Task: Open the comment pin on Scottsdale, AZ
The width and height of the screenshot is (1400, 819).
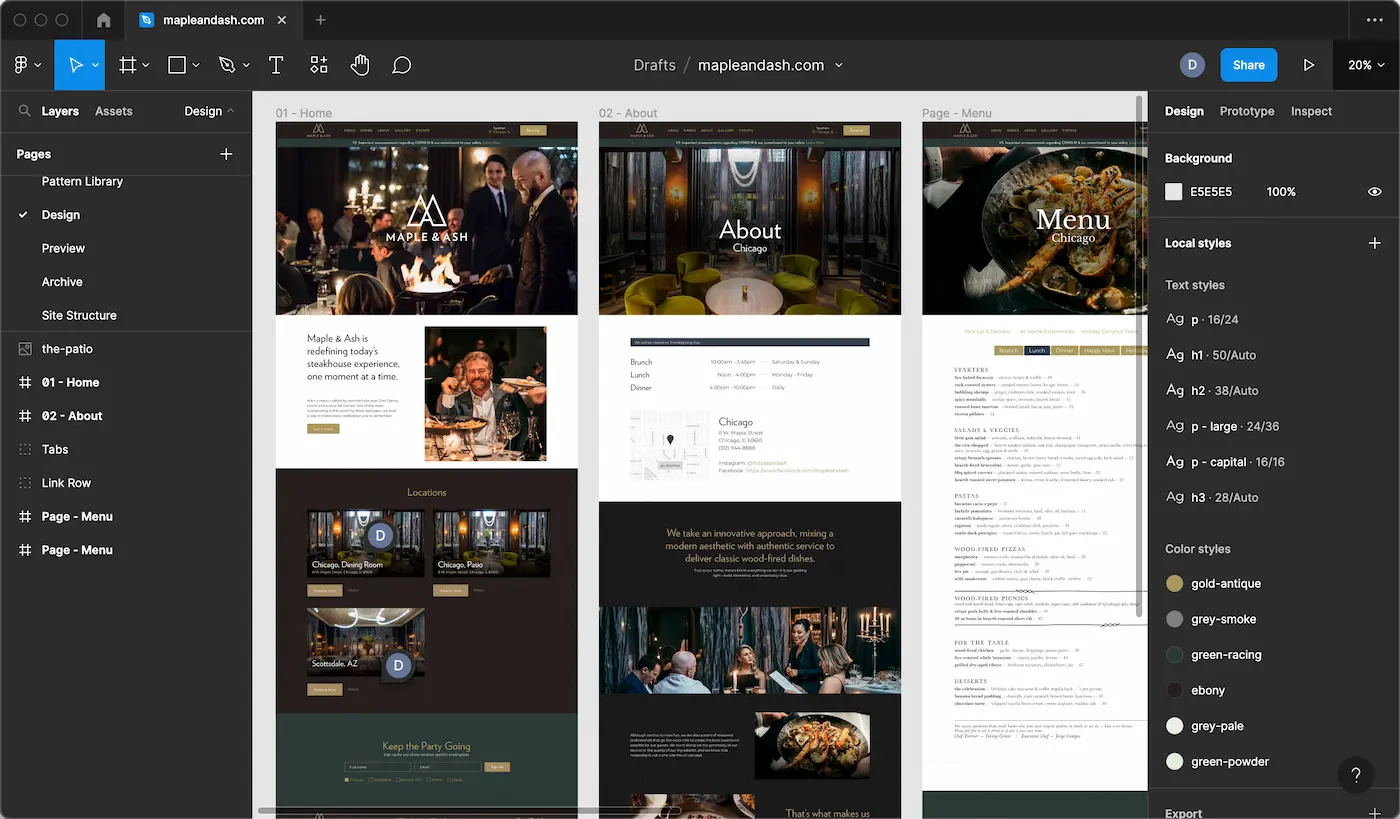Action: coord(398,666)
